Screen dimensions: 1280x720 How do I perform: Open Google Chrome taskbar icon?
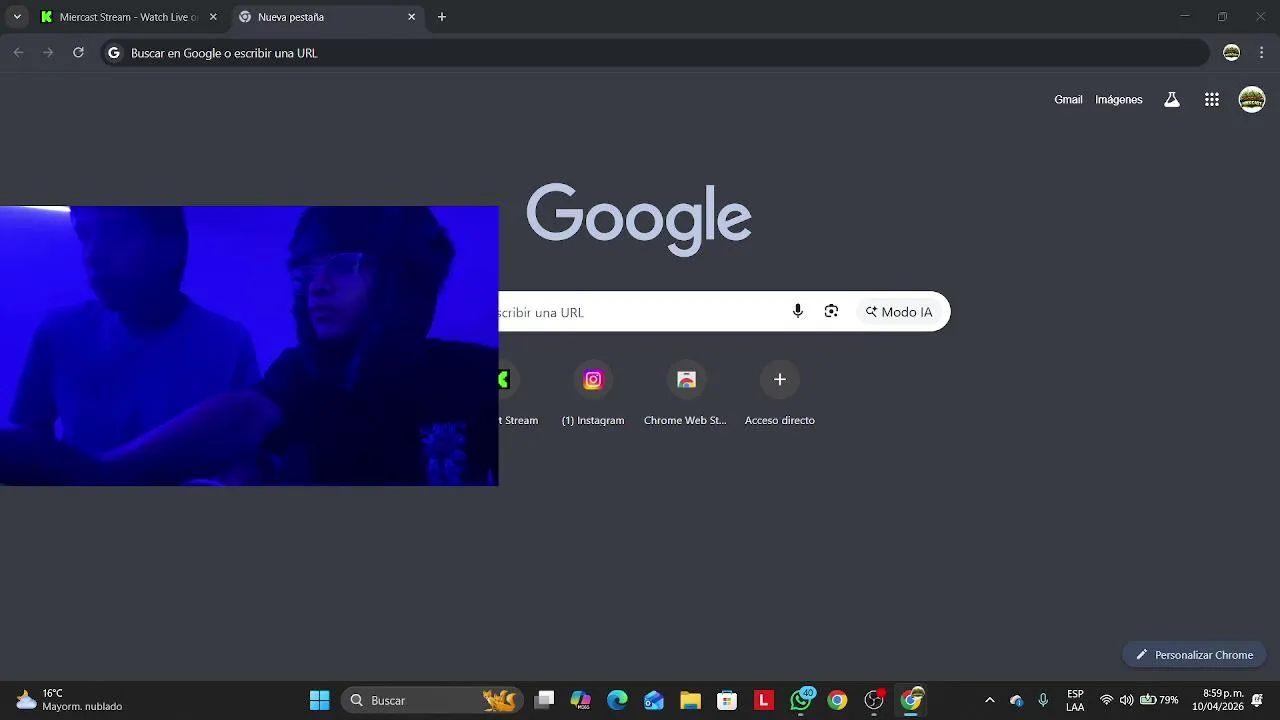[x=837, y=700]
